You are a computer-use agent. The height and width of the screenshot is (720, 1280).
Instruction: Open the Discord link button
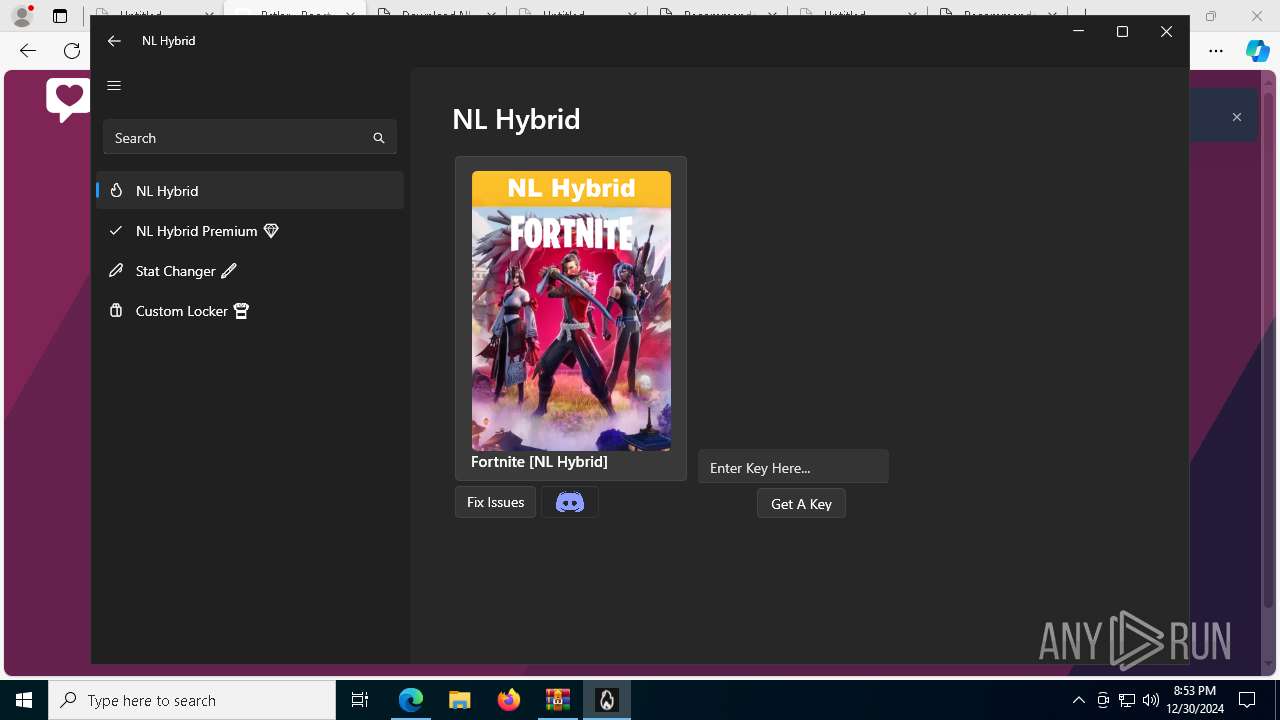point(570,502)
